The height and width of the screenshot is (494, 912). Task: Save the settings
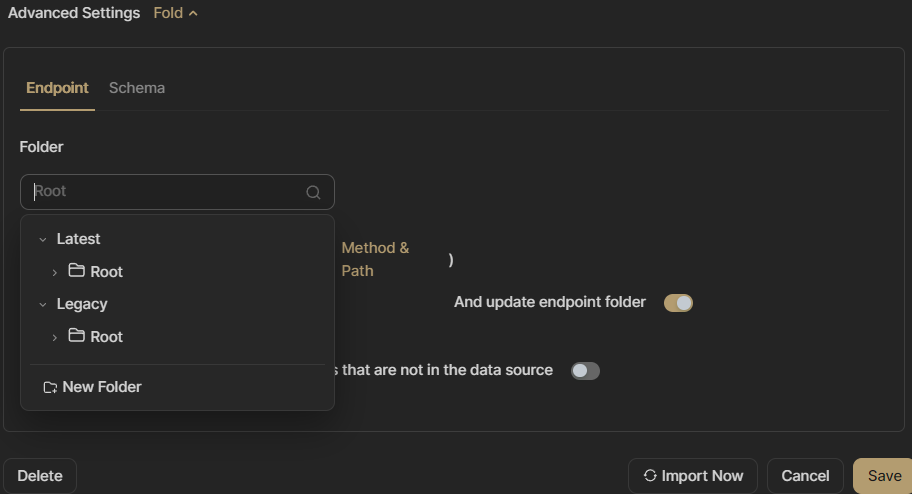[x=884, y=475]
